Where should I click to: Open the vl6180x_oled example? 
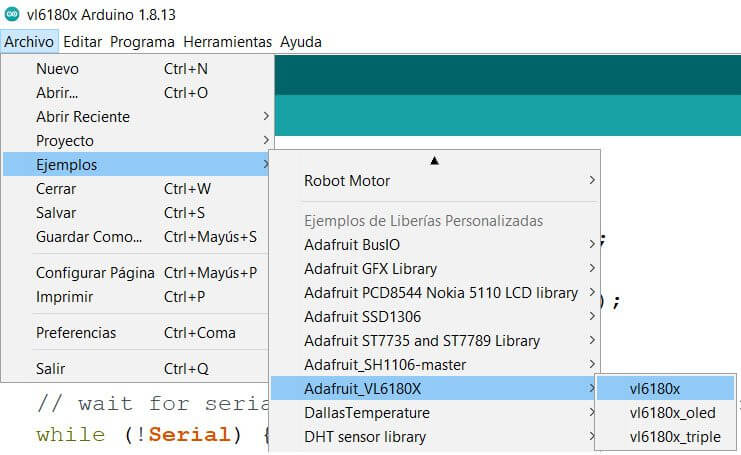672,413
